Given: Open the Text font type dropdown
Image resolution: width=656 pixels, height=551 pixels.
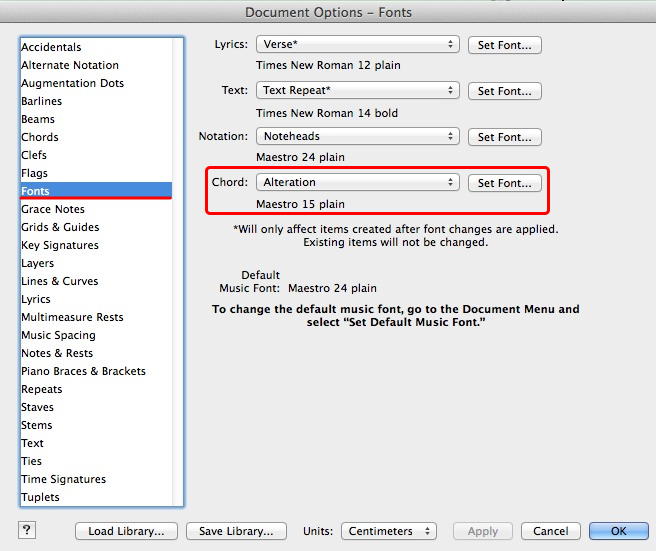Looking at the screenshot, I should 357,91.
